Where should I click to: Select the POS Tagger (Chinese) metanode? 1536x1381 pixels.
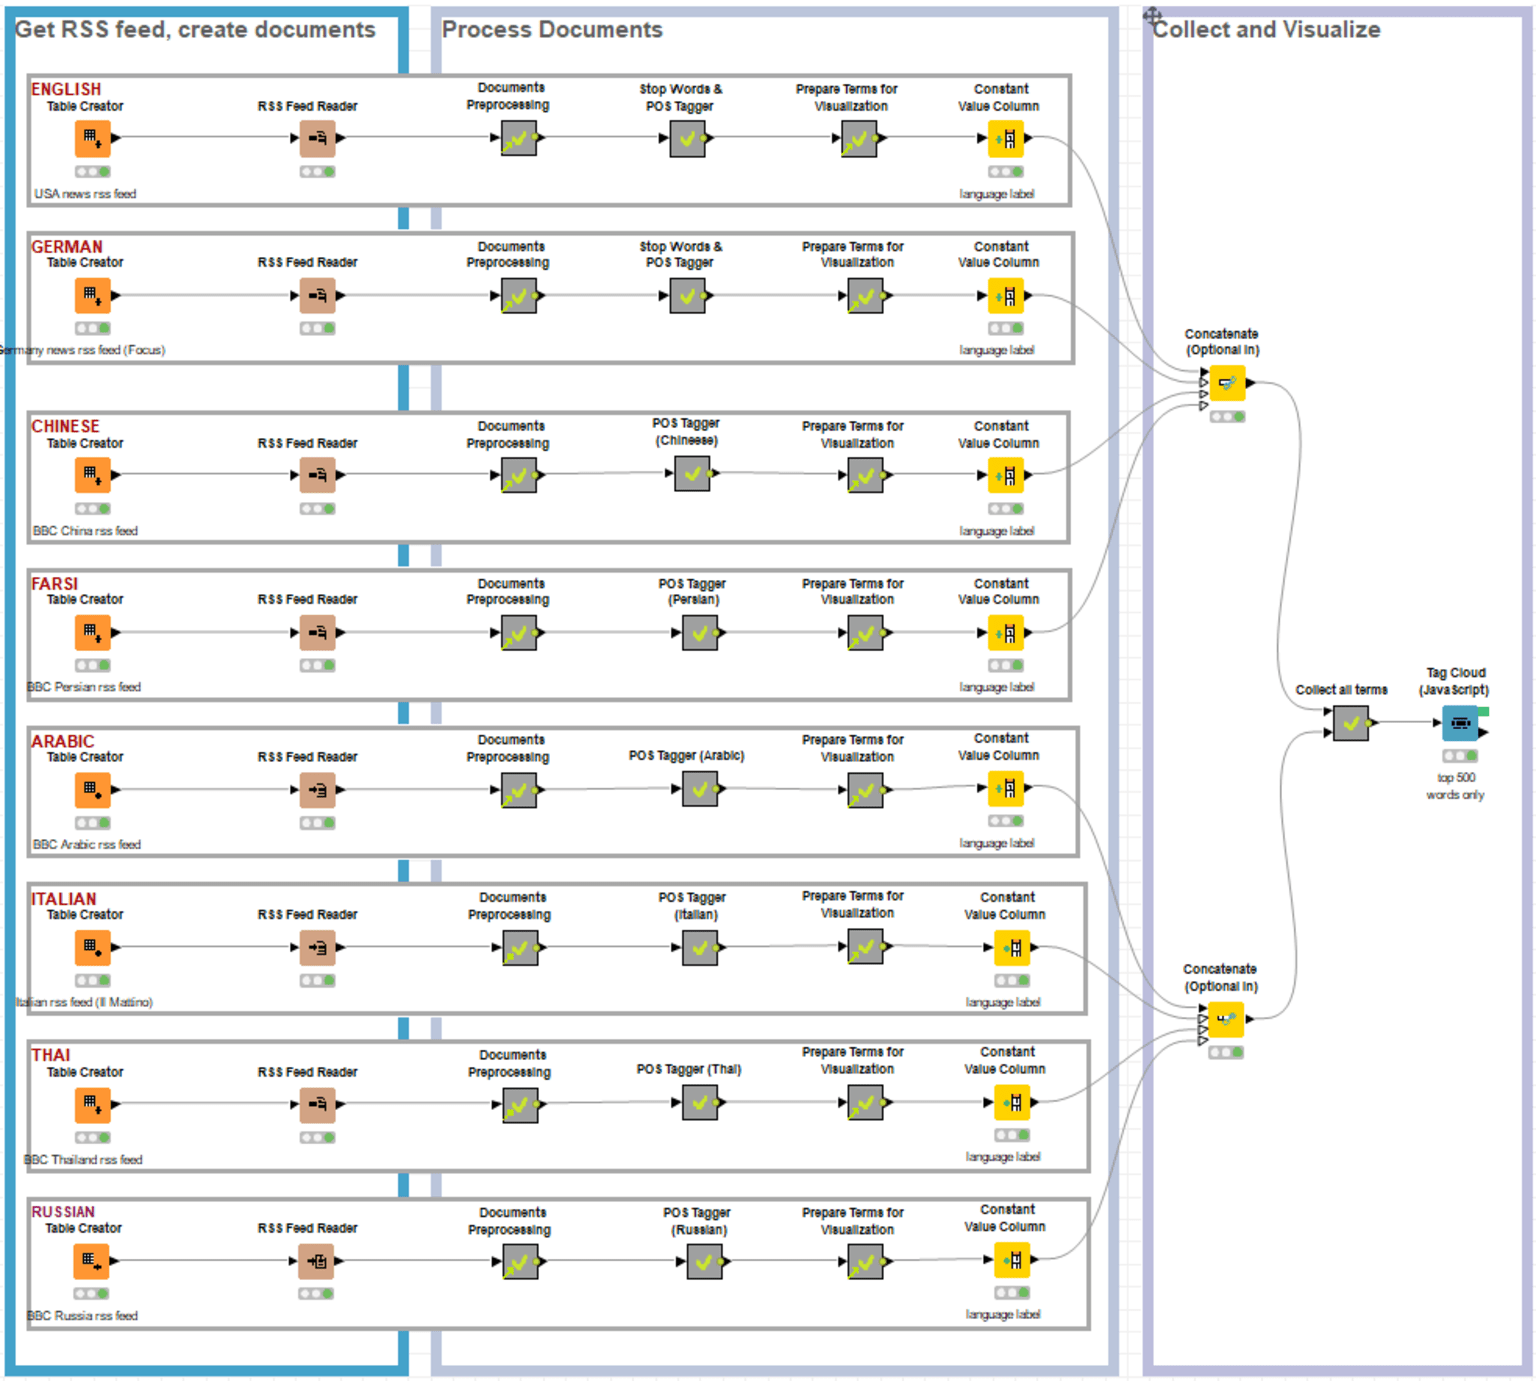click(x=692, y=473)
